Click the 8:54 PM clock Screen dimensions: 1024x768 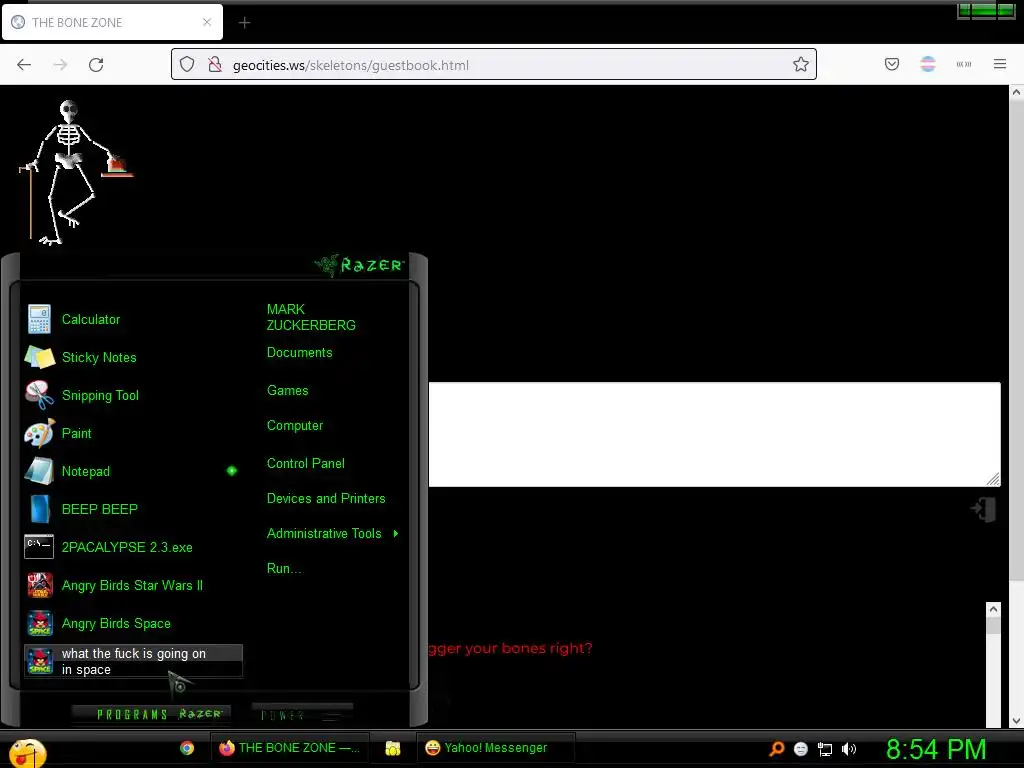pyautogui.click(x=936, y=749)
